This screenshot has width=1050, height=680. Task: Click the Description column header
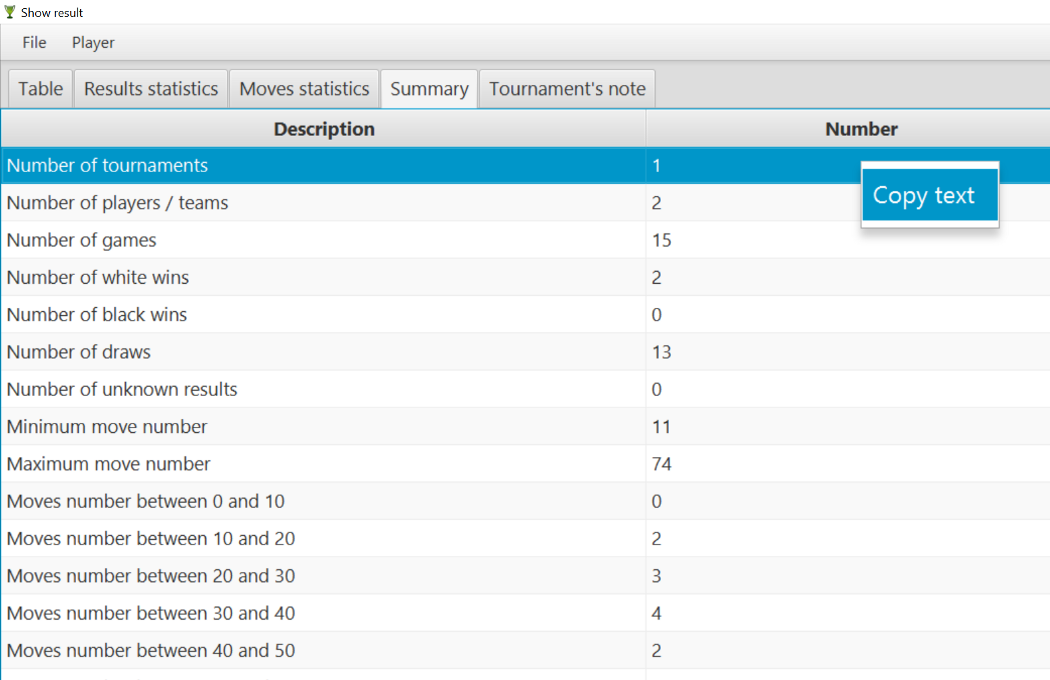(324, 129)
